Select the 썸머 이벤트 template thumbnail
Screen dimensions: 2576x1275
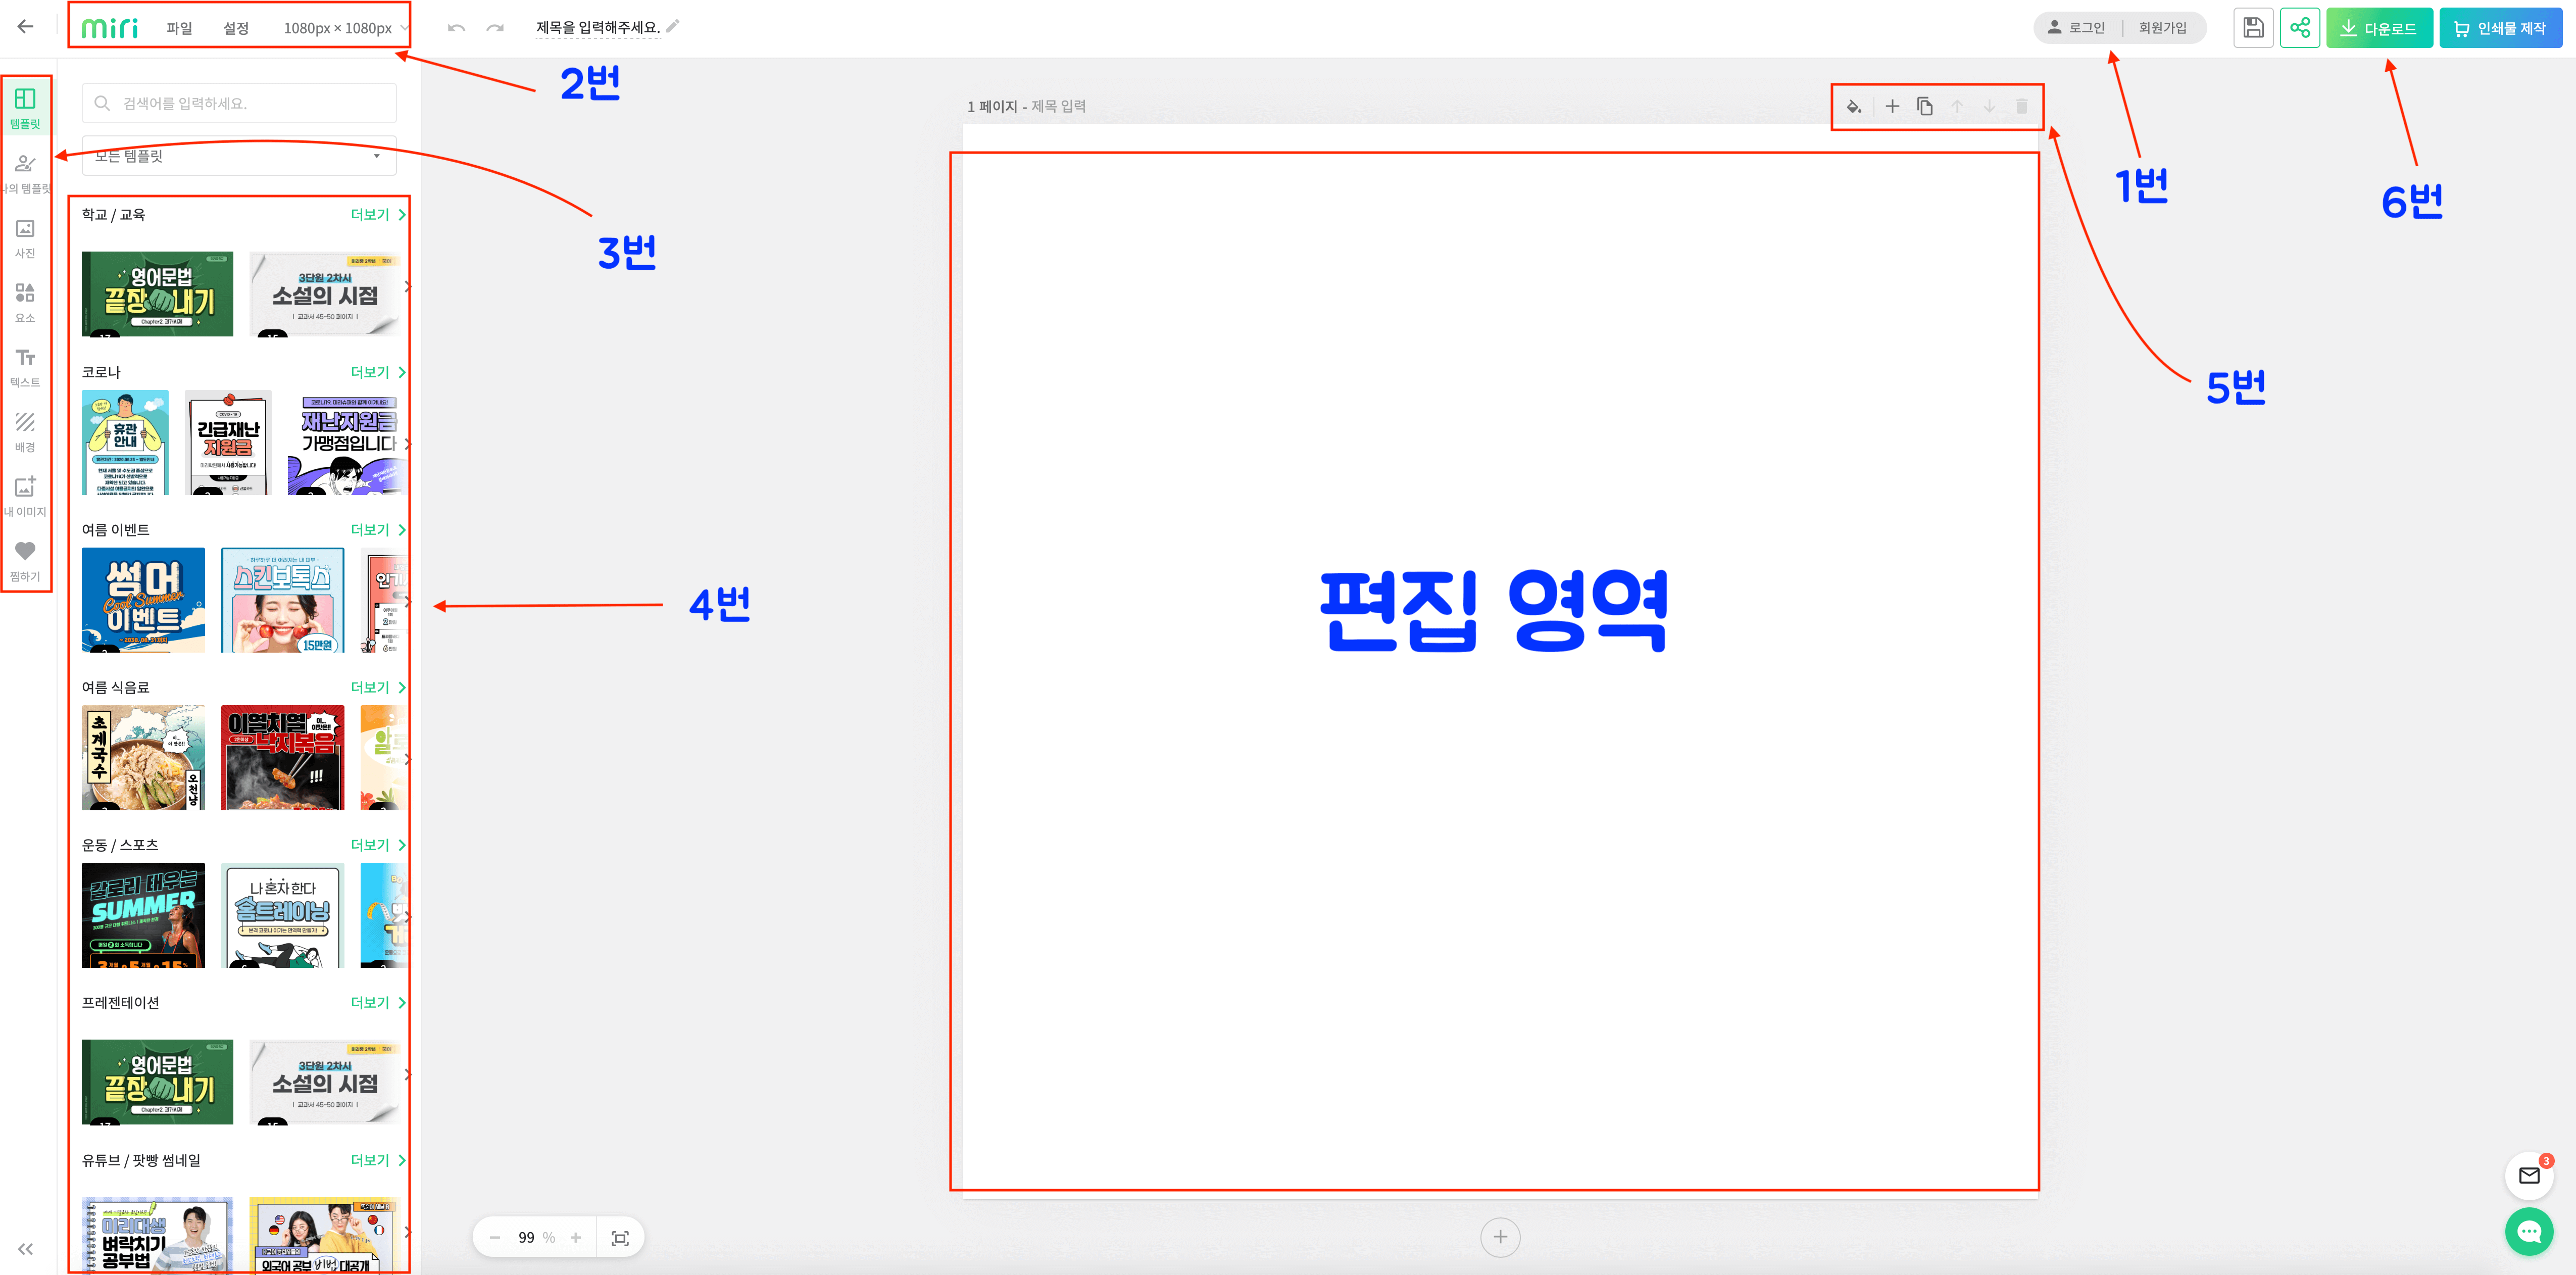(143, 600)
